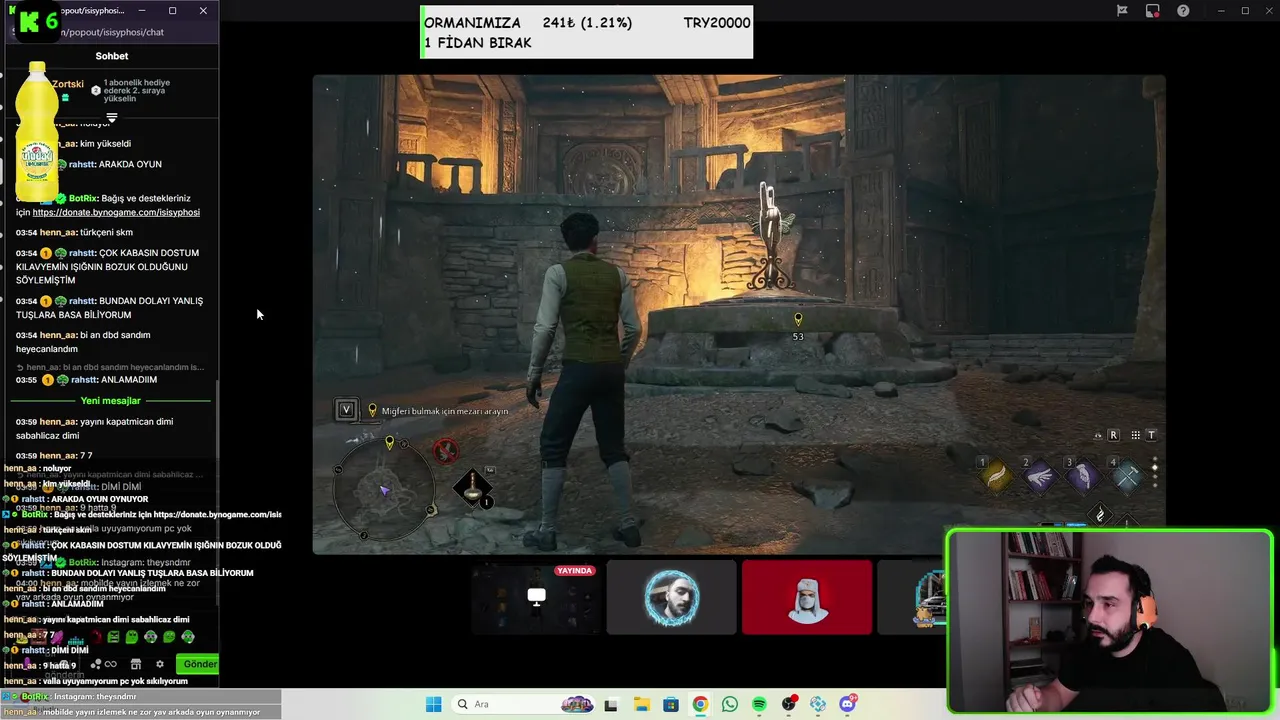Click the R key hint on game HUD
Viewport: 1280px width, 720px height.
click(1113, 435)
